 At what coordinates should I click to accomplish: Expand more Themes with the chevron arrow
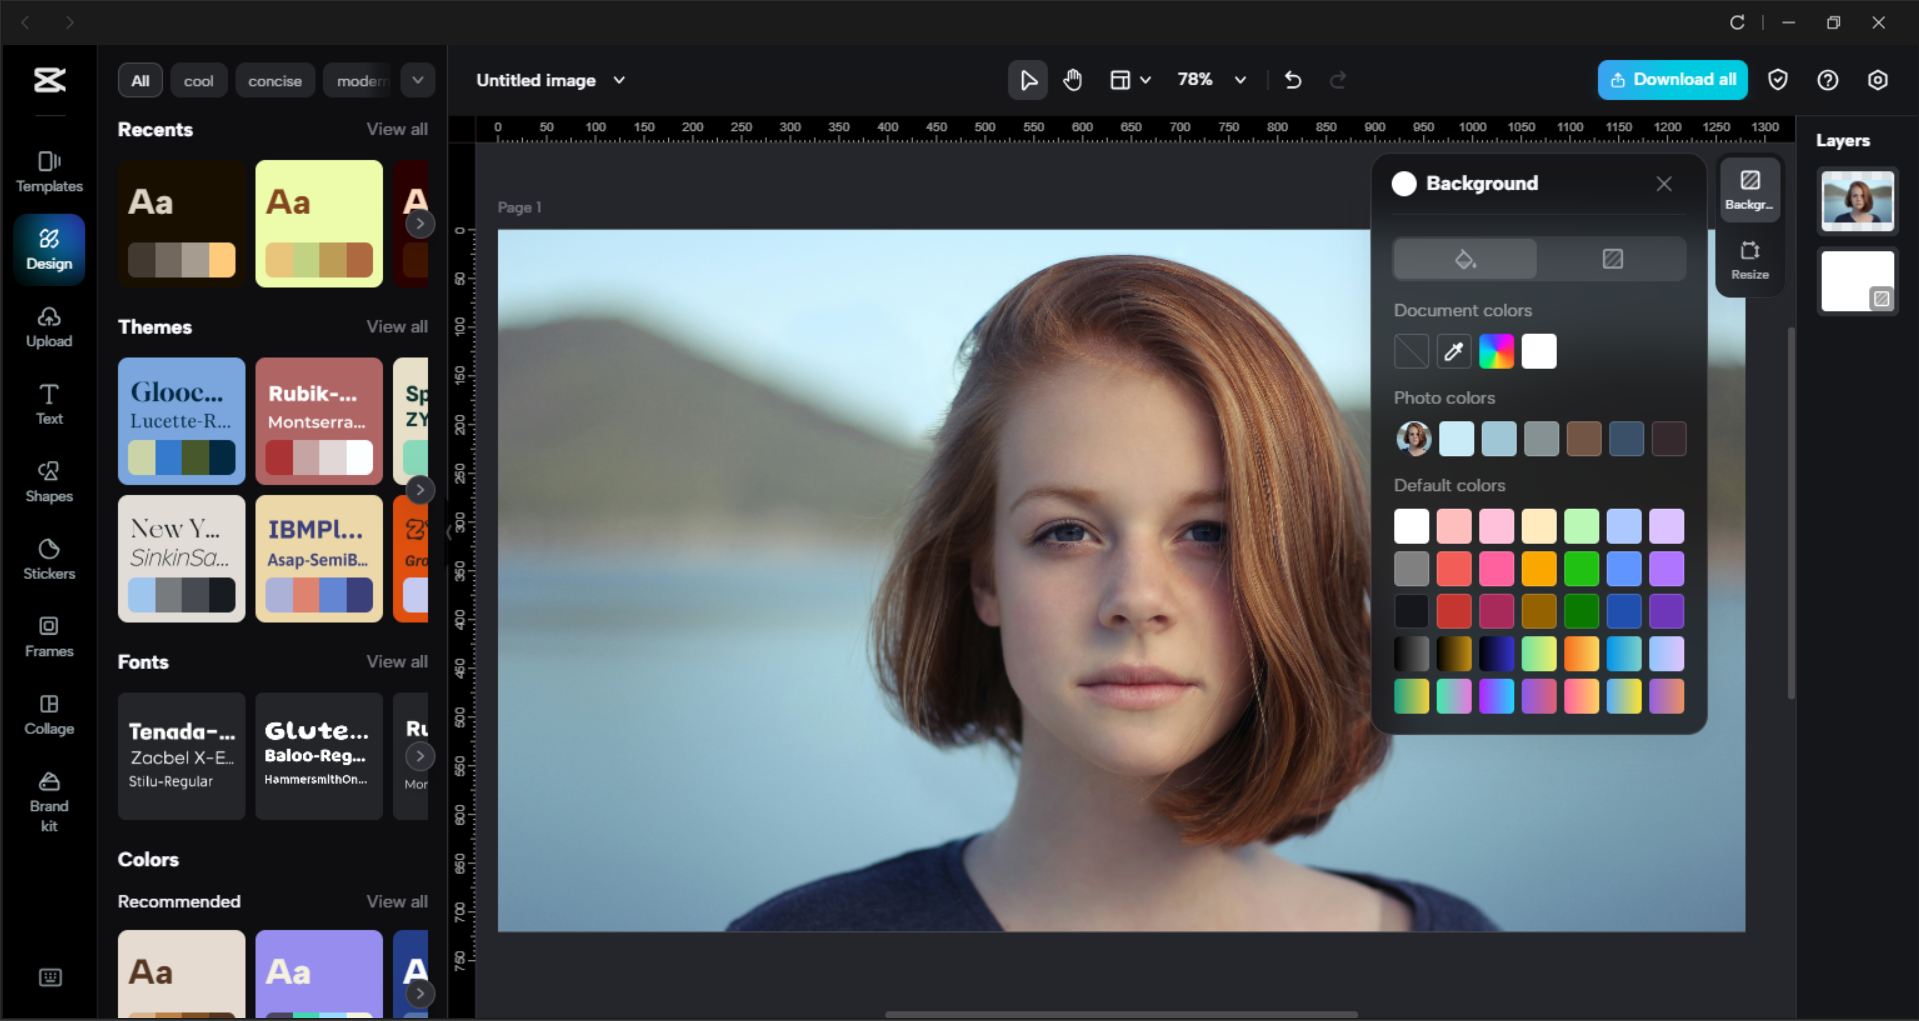[x=420, y=489]
